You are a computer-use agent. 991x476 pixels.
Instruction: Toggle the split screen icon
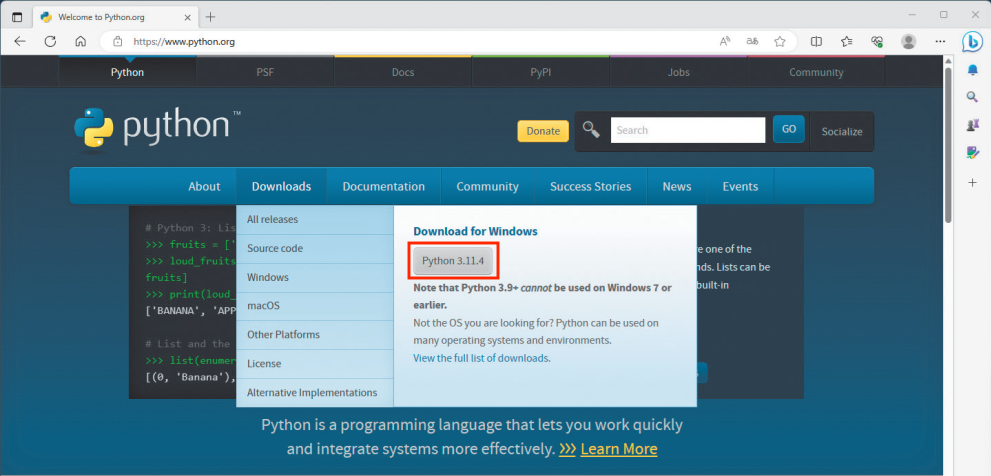click(817, 42)
